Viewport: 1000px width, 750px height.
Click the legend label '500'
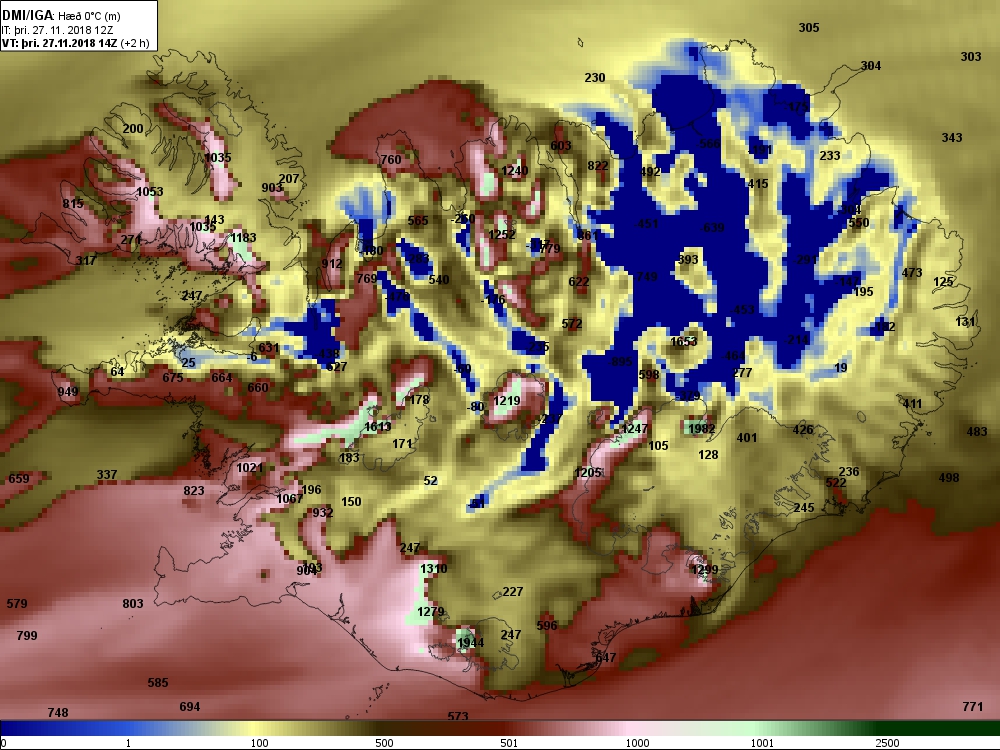coord(384,743)
